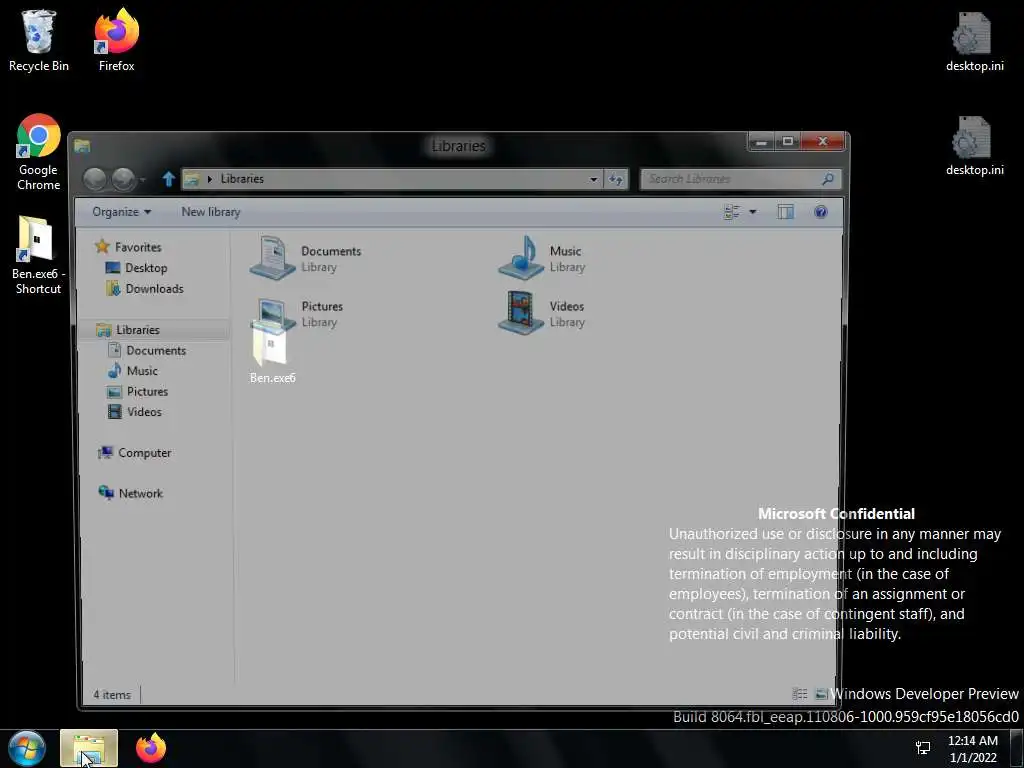This screenshot has width=1024, height=768.
Task: Click the Show desktop strip on taskbar
Action: tap(1016, 748)
